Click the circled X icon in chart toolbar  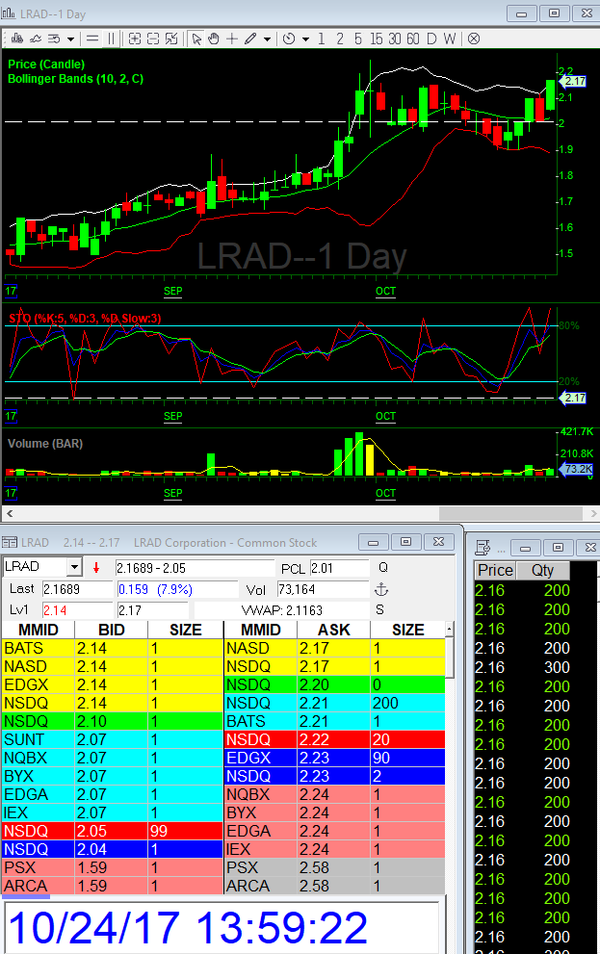(x=474, y=38)
